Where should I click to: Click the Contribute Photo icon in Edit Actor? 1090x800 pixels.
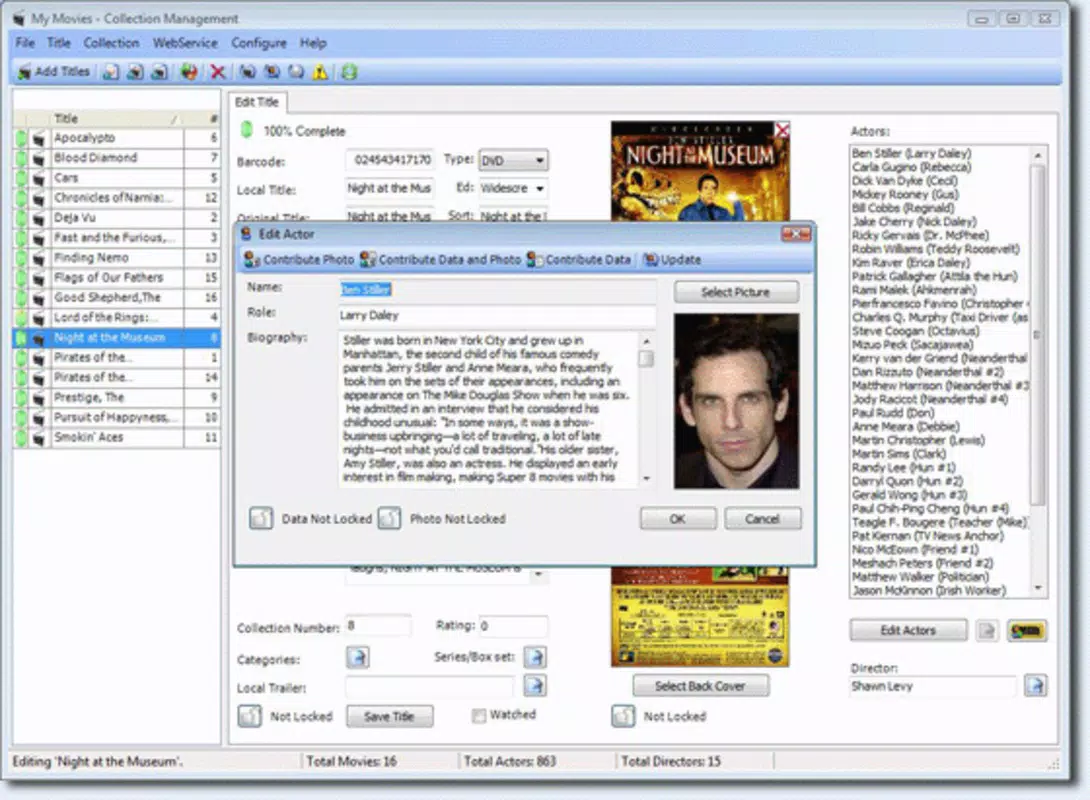click(299, 259)
